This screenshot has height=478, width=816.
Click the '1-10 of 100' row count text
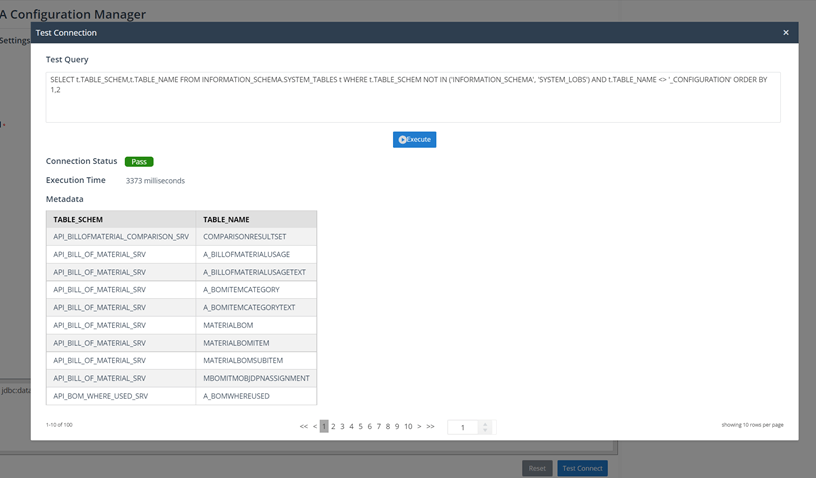[59, 425]
